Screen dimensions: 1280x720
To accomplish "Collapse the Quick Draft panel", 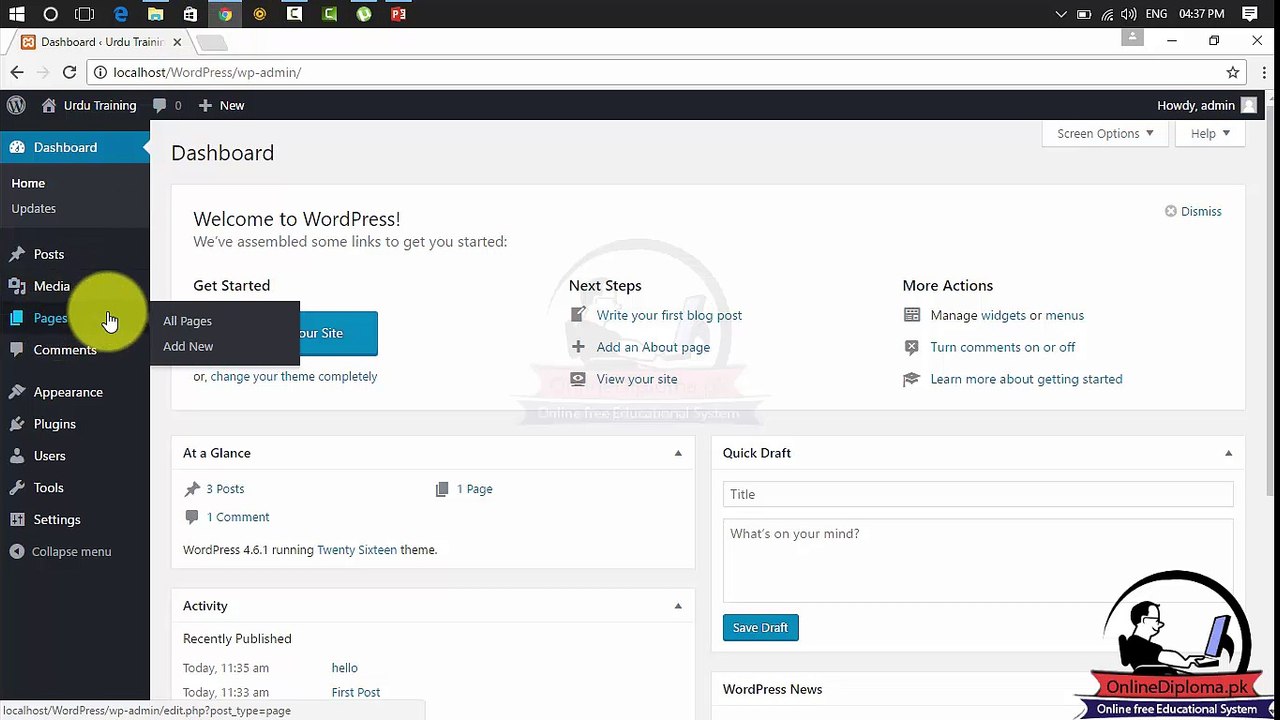I will (x=1228, y=453).
